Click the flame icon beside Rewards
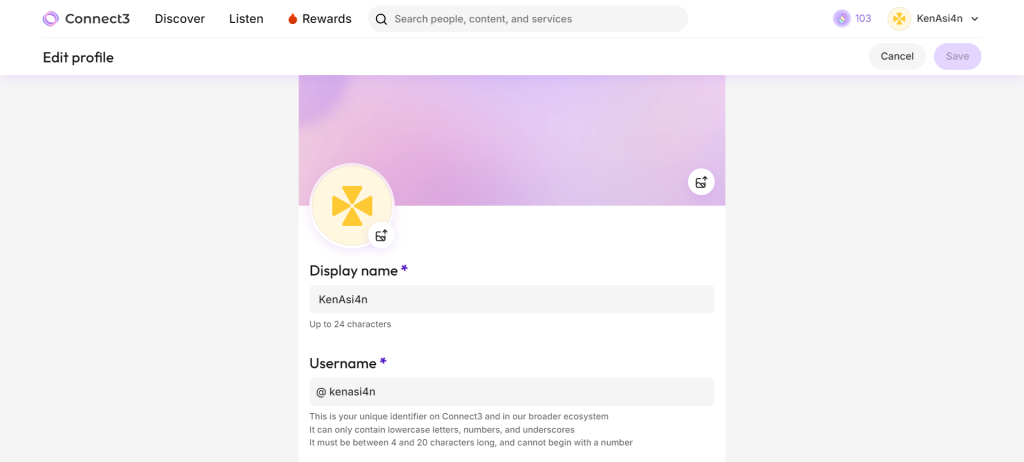Screen dimensions: 1024x462 [x=292, y=19]
